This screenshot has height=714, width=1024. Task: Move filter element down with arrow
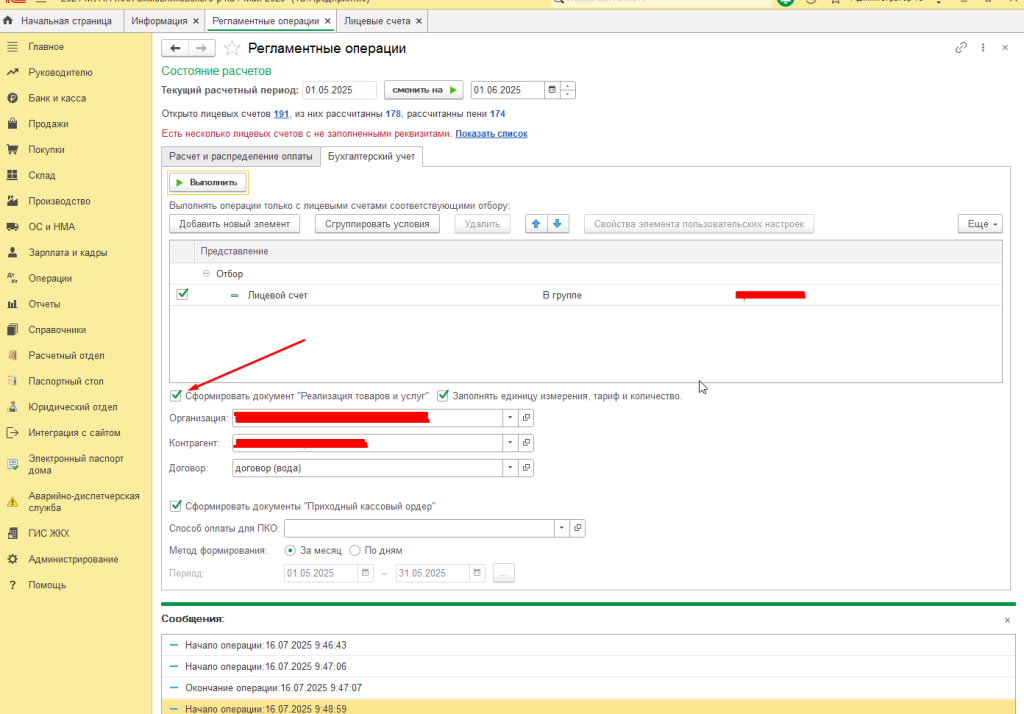click(x=558, y=224)
